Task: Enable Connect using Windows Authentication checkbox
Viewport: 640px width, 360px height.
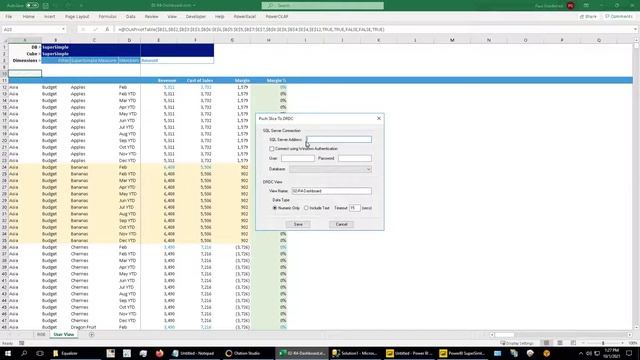Action: (271, 149)
